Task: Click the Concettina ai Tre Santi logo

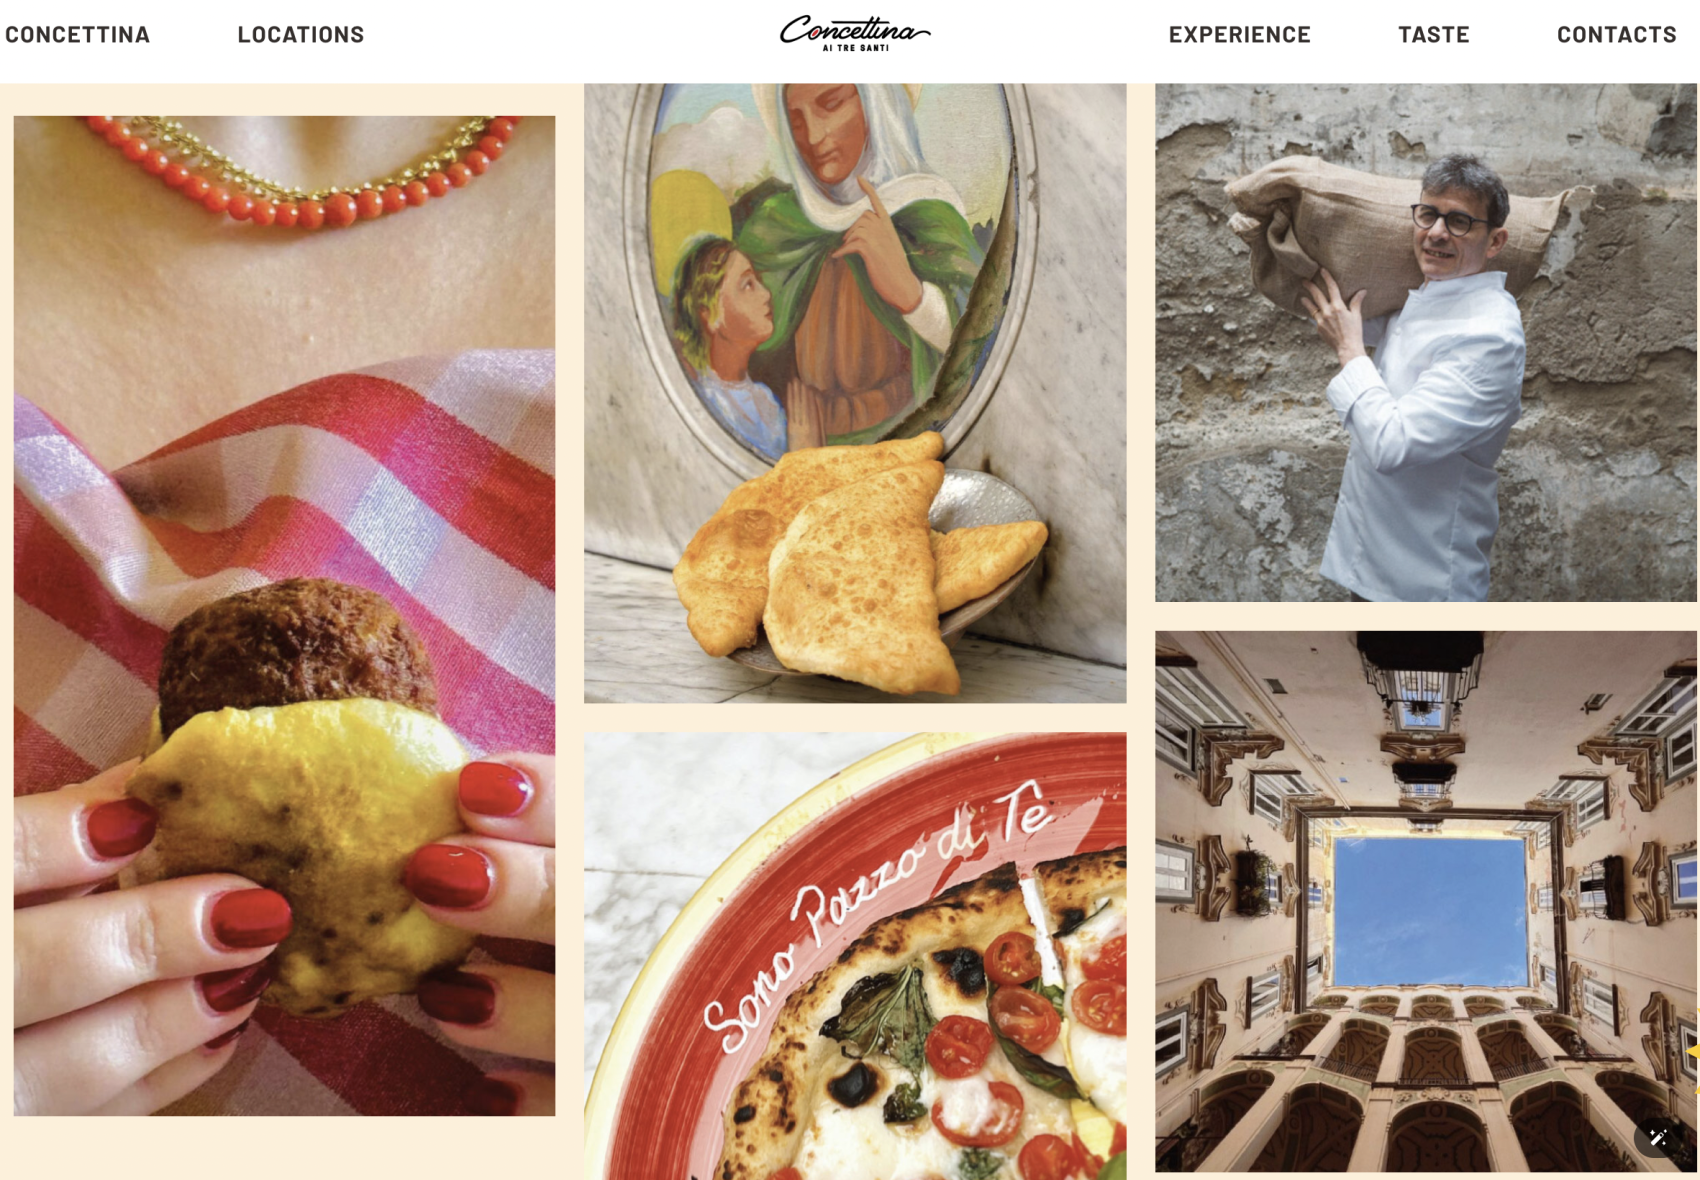Action: click(x=855, y=33)
